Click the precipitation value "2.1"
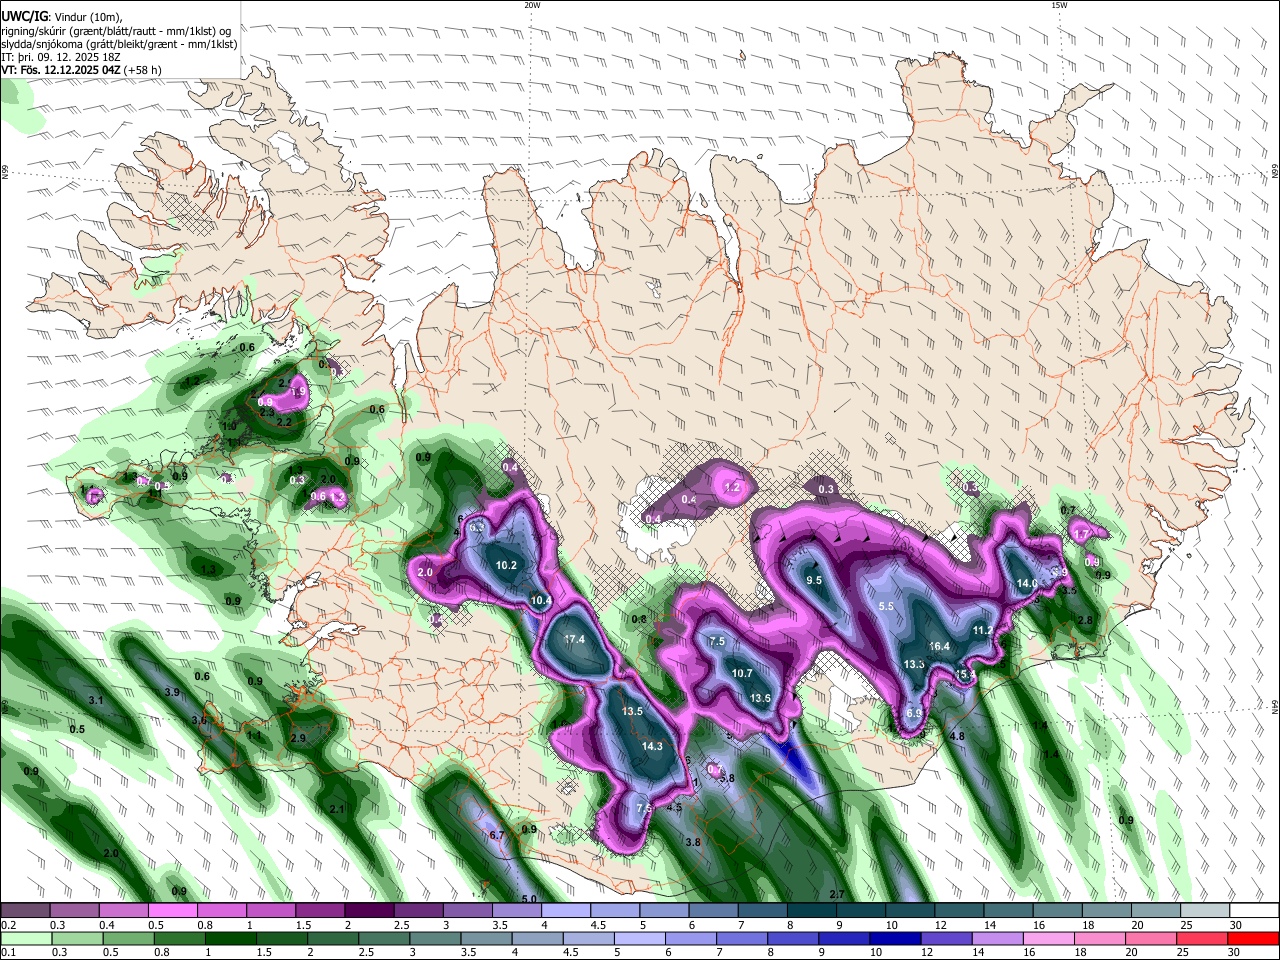Screen dimensions: 1280x960 point(337,808)
